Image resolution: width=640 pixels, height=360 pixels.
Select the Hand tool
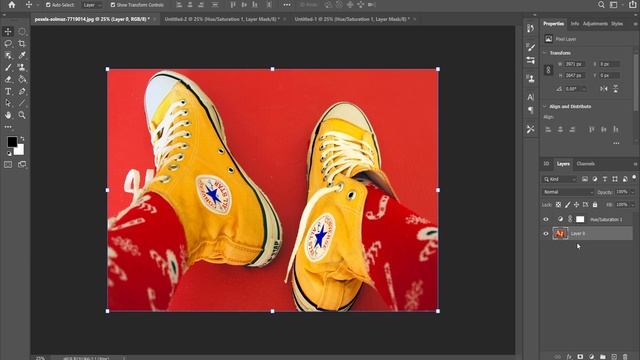pyautogui.click(x=8, y=115)
